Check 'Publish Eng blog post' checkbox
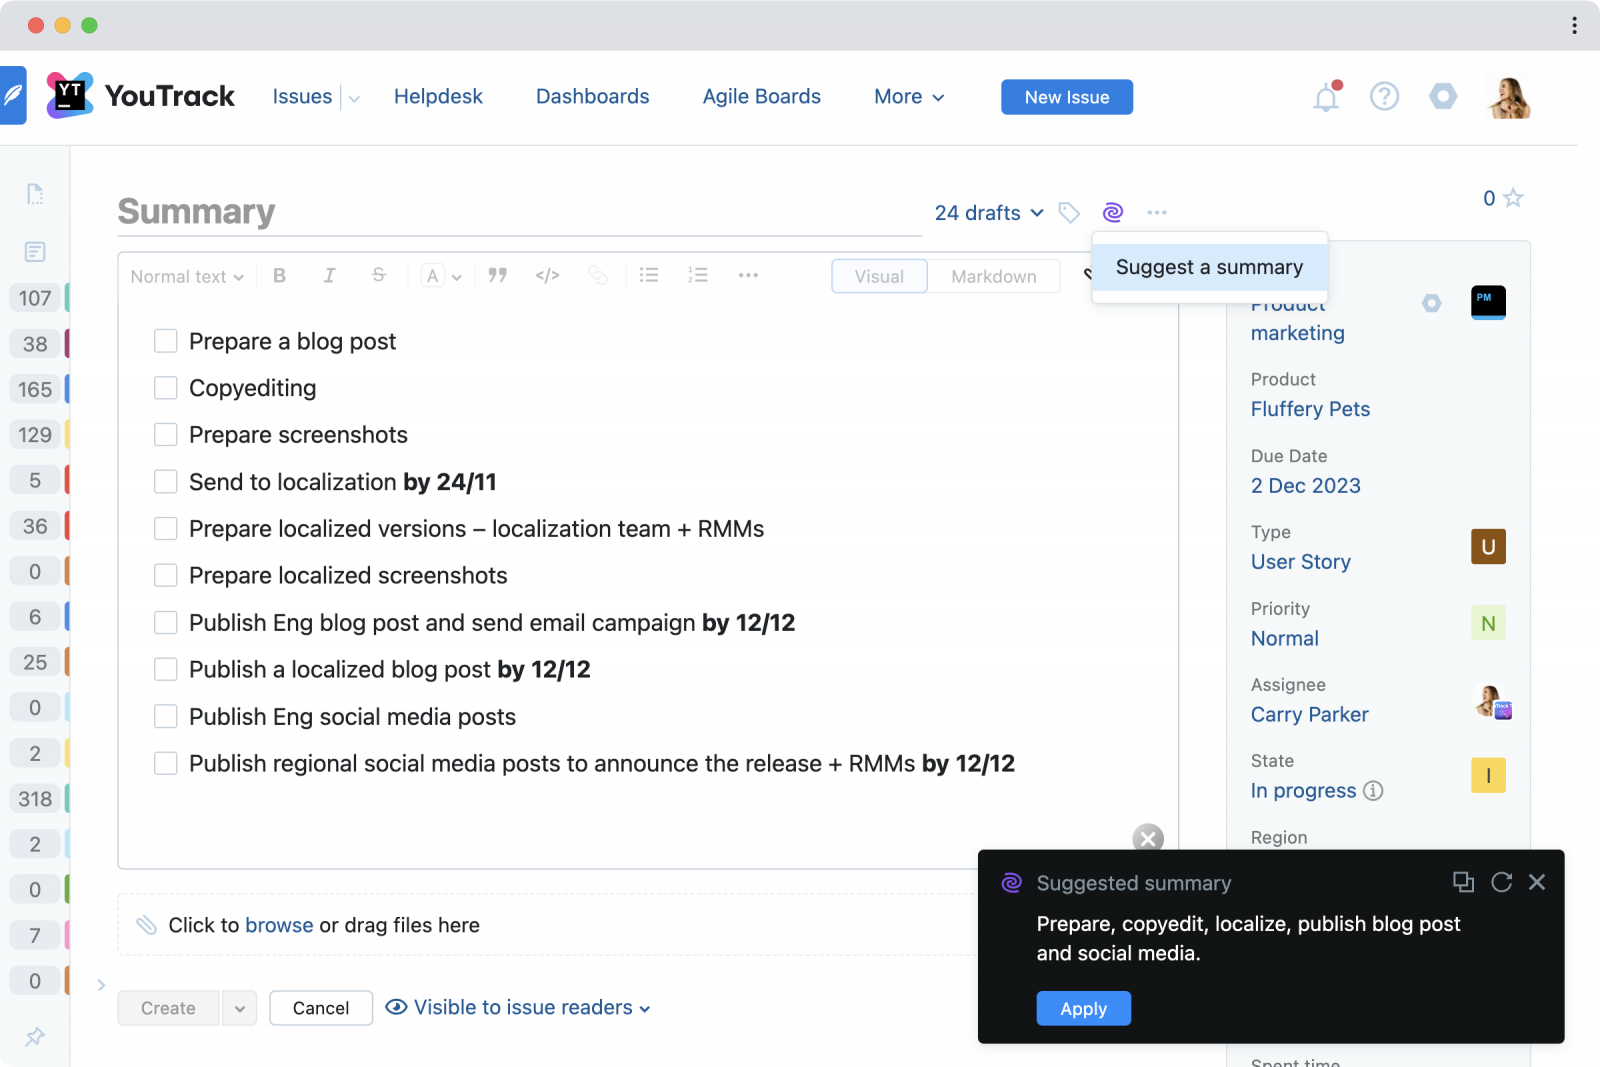 pos(166,622)
